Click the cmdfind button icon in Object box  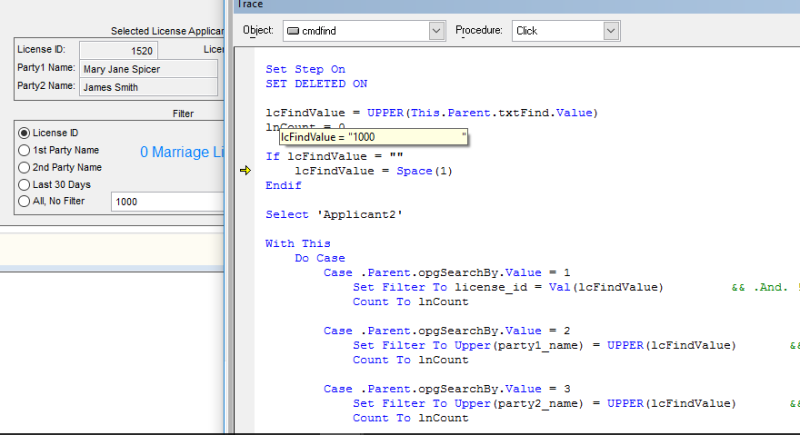[293, 31]
